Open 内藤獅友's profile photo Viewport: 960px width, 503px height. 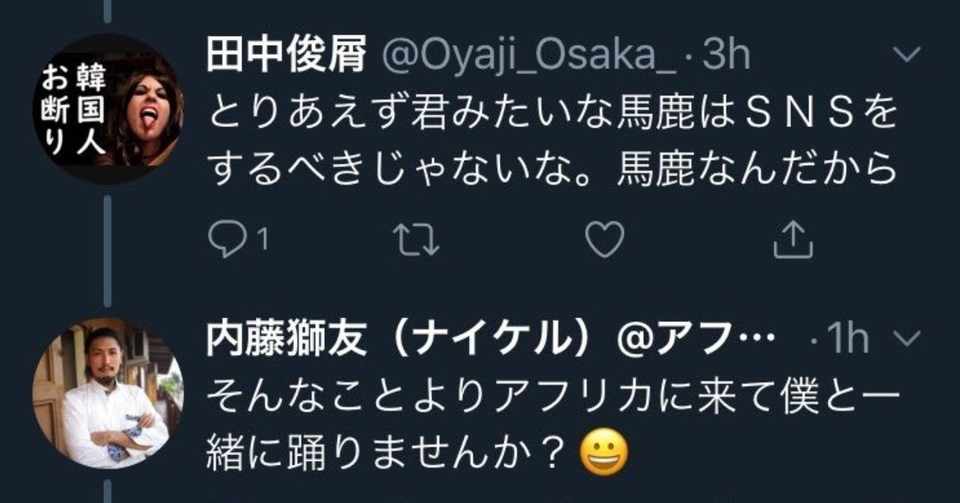(x=108, y=393)
